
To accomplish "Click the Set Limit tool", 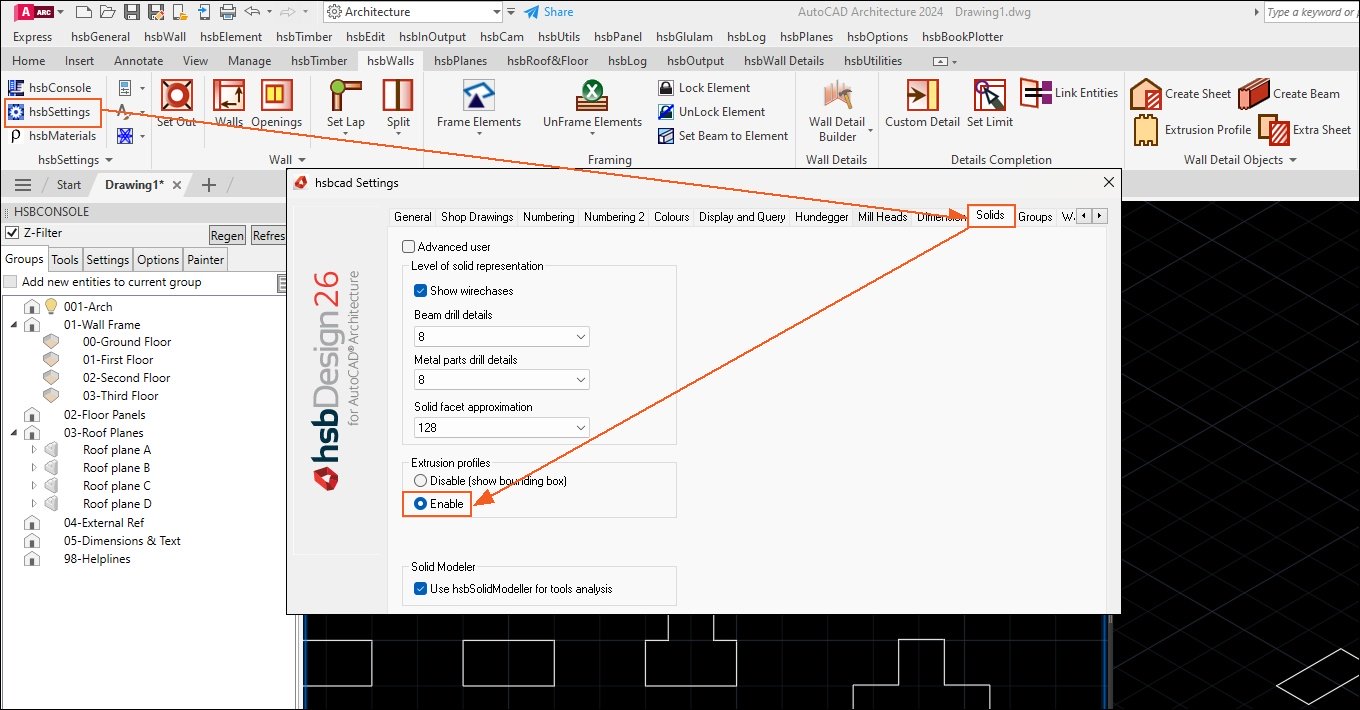I will coord(990,104).
